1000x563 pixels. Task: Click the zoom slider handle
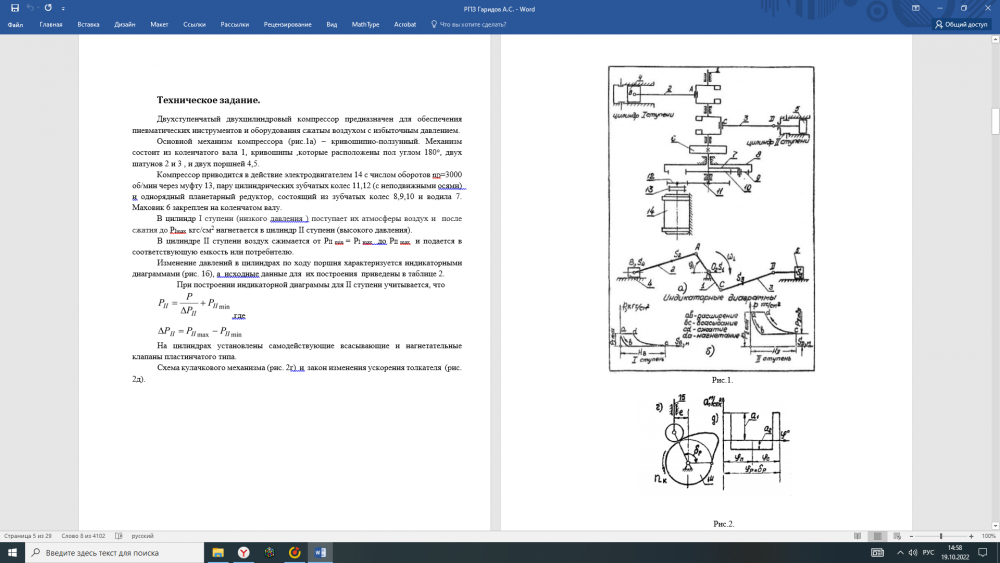[940, 536]
